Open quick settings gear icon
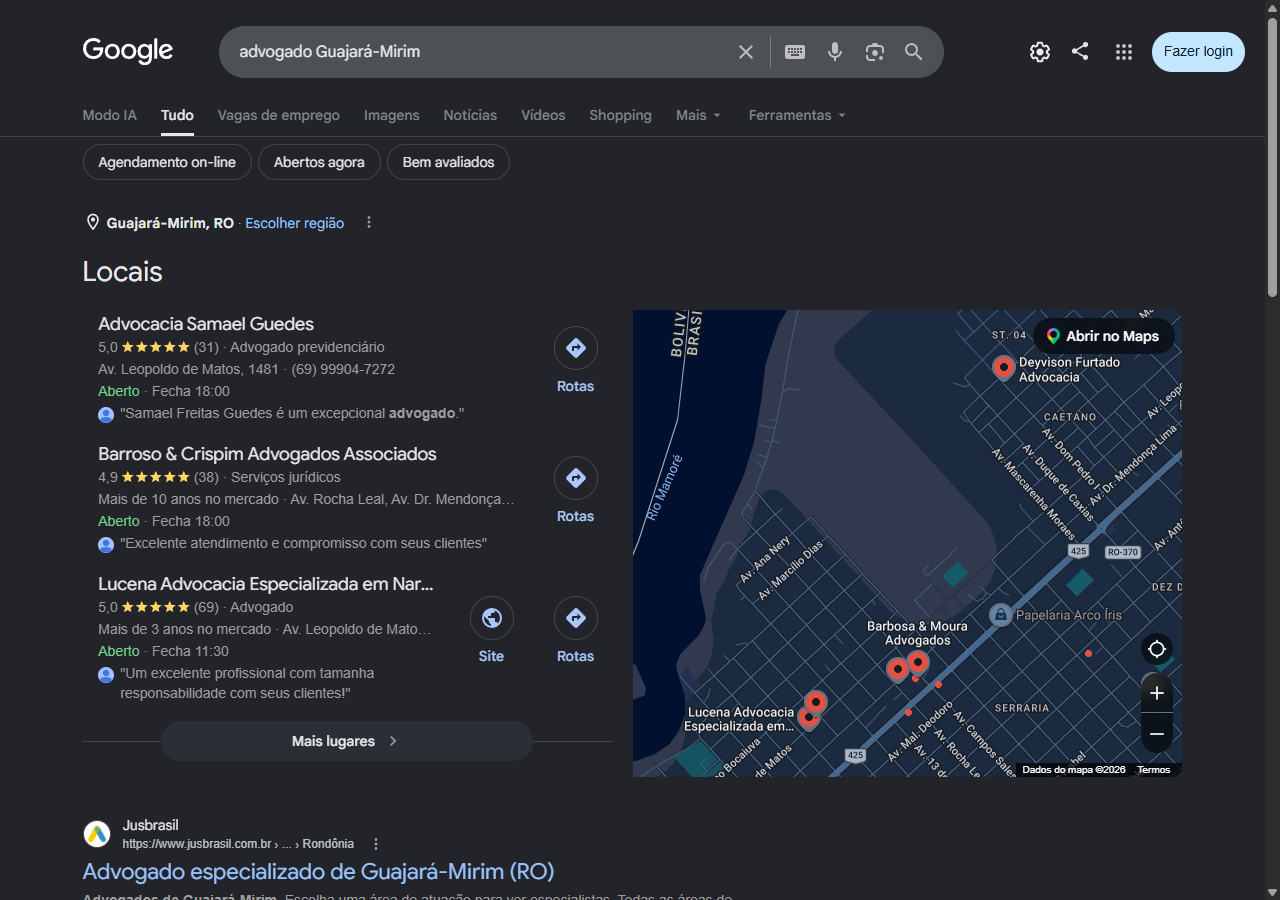The image size is (1280, 900). click(1040, 52)
